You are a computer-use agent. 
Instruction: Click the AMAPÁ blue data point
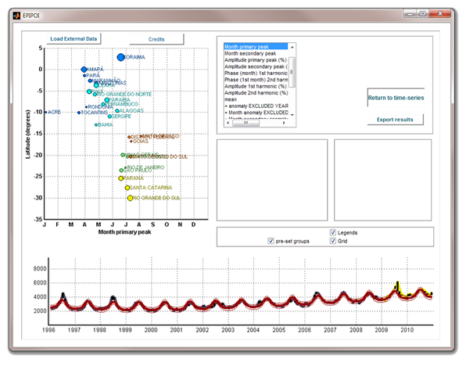[x=84, y=69]
